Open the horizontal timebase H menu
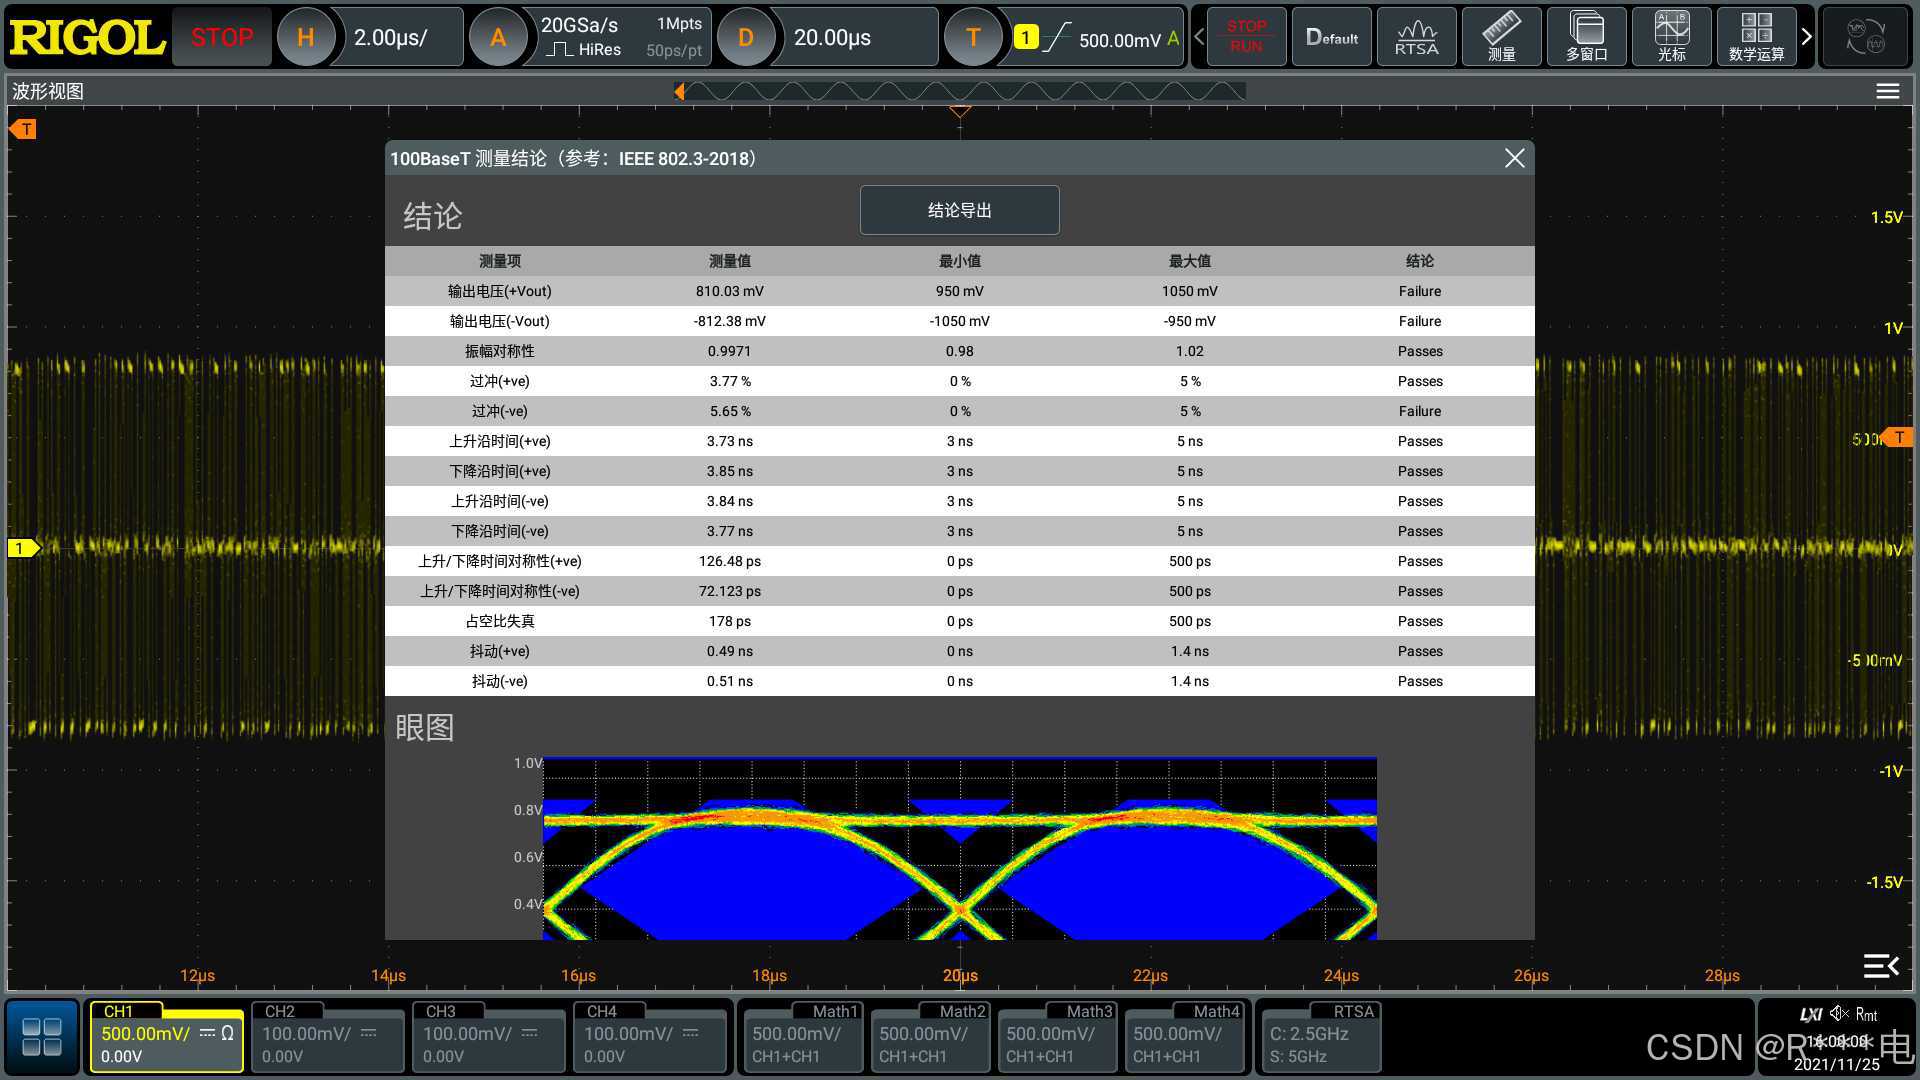This screenshot has height=1080, width=1920. click(306, 37)
